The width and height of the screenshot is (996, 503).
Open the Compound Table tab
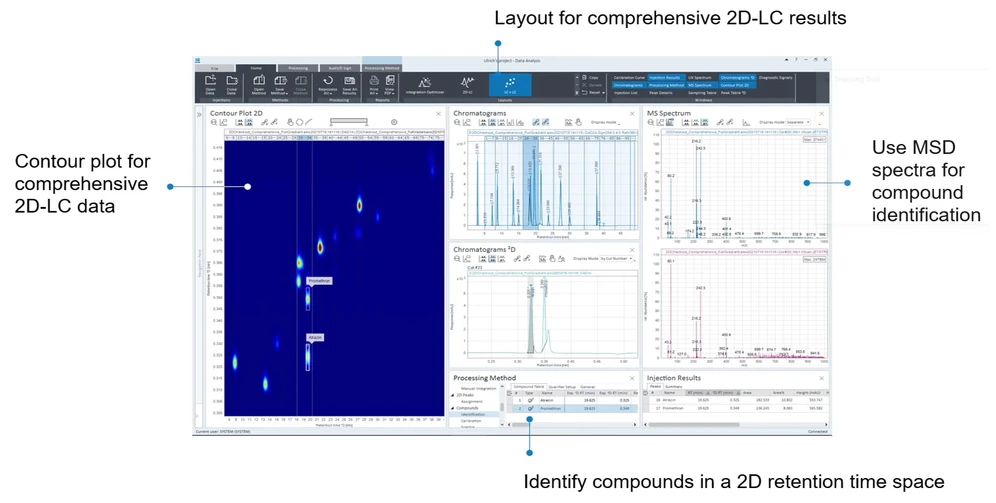(528, 386)
